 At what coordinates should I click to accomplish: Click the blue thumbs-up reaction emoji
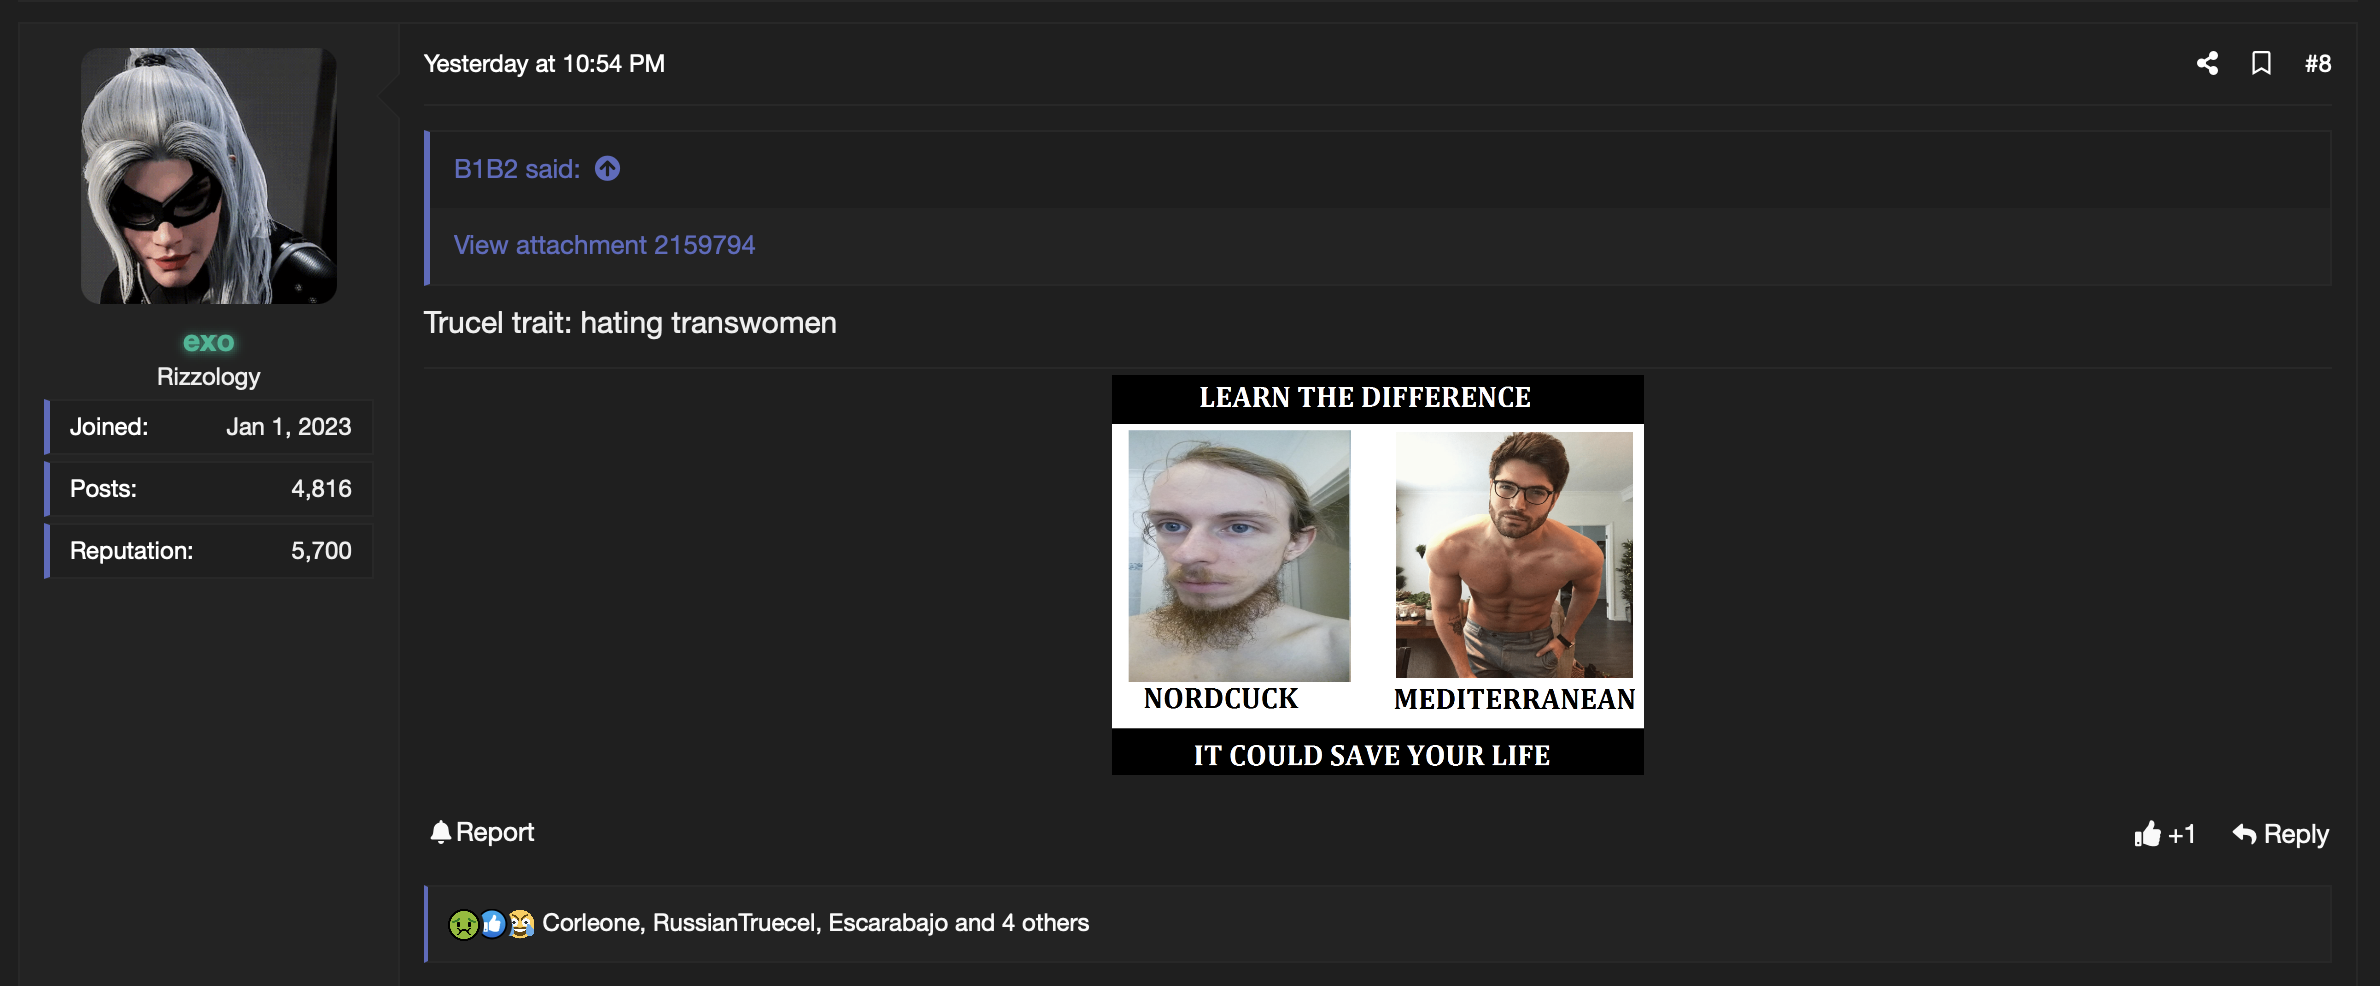492,924
